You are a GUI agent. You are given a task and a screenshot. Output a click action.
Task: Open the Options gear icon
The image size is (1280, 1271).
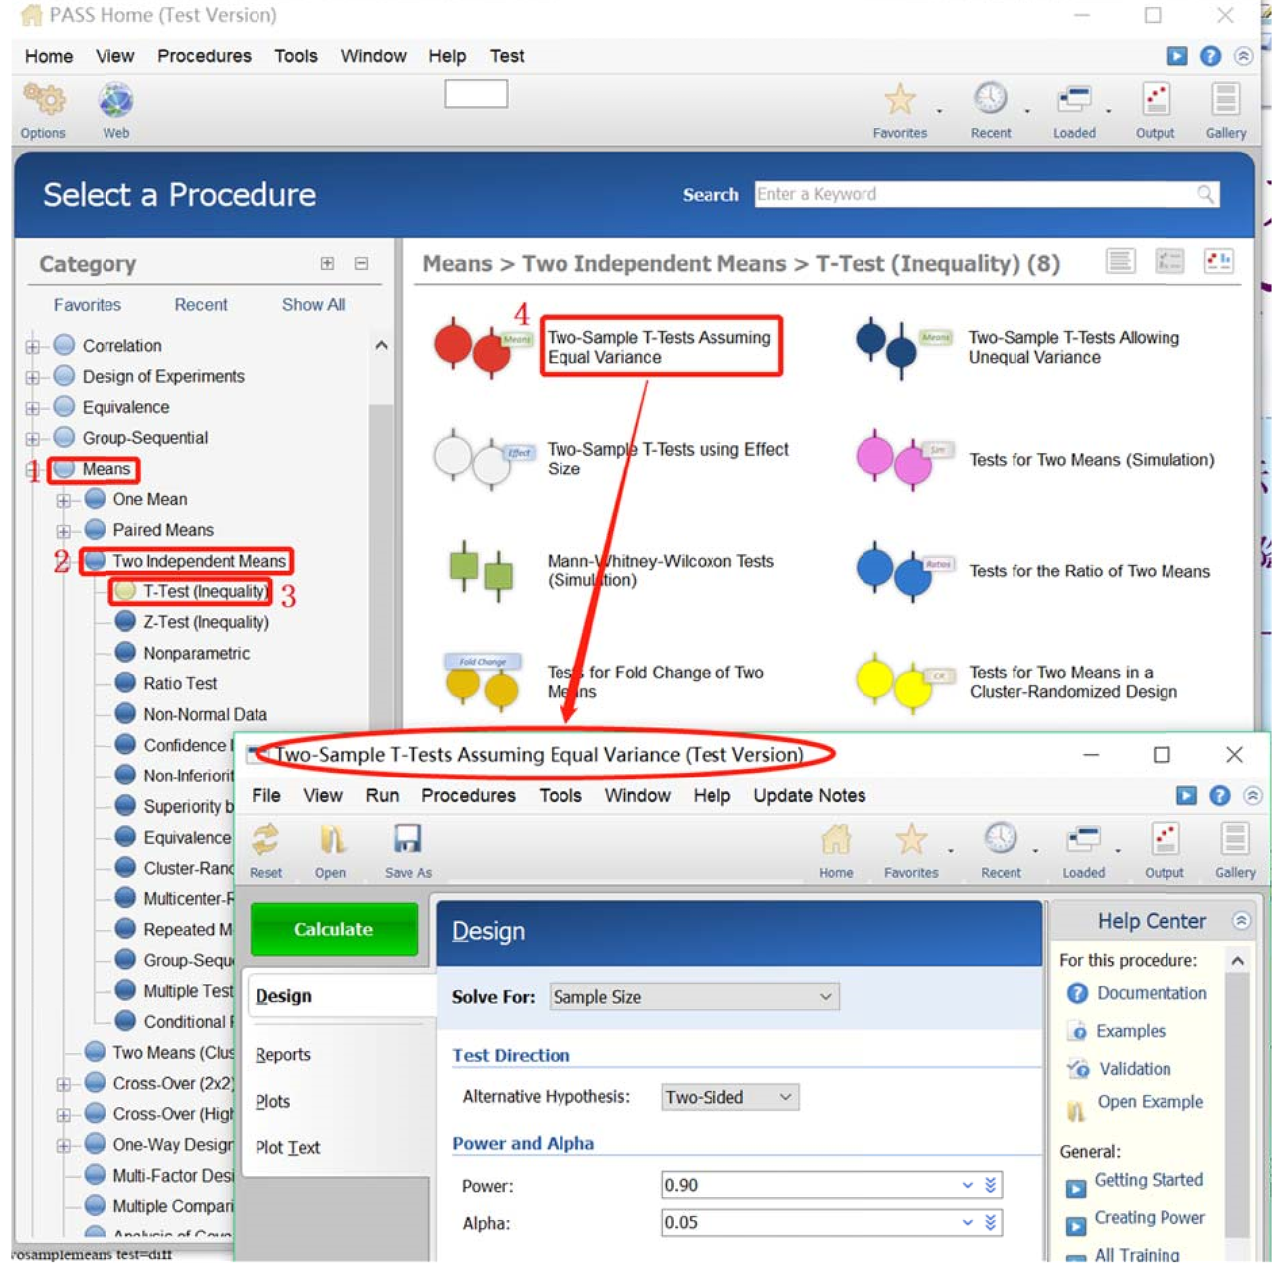point(44,101)
